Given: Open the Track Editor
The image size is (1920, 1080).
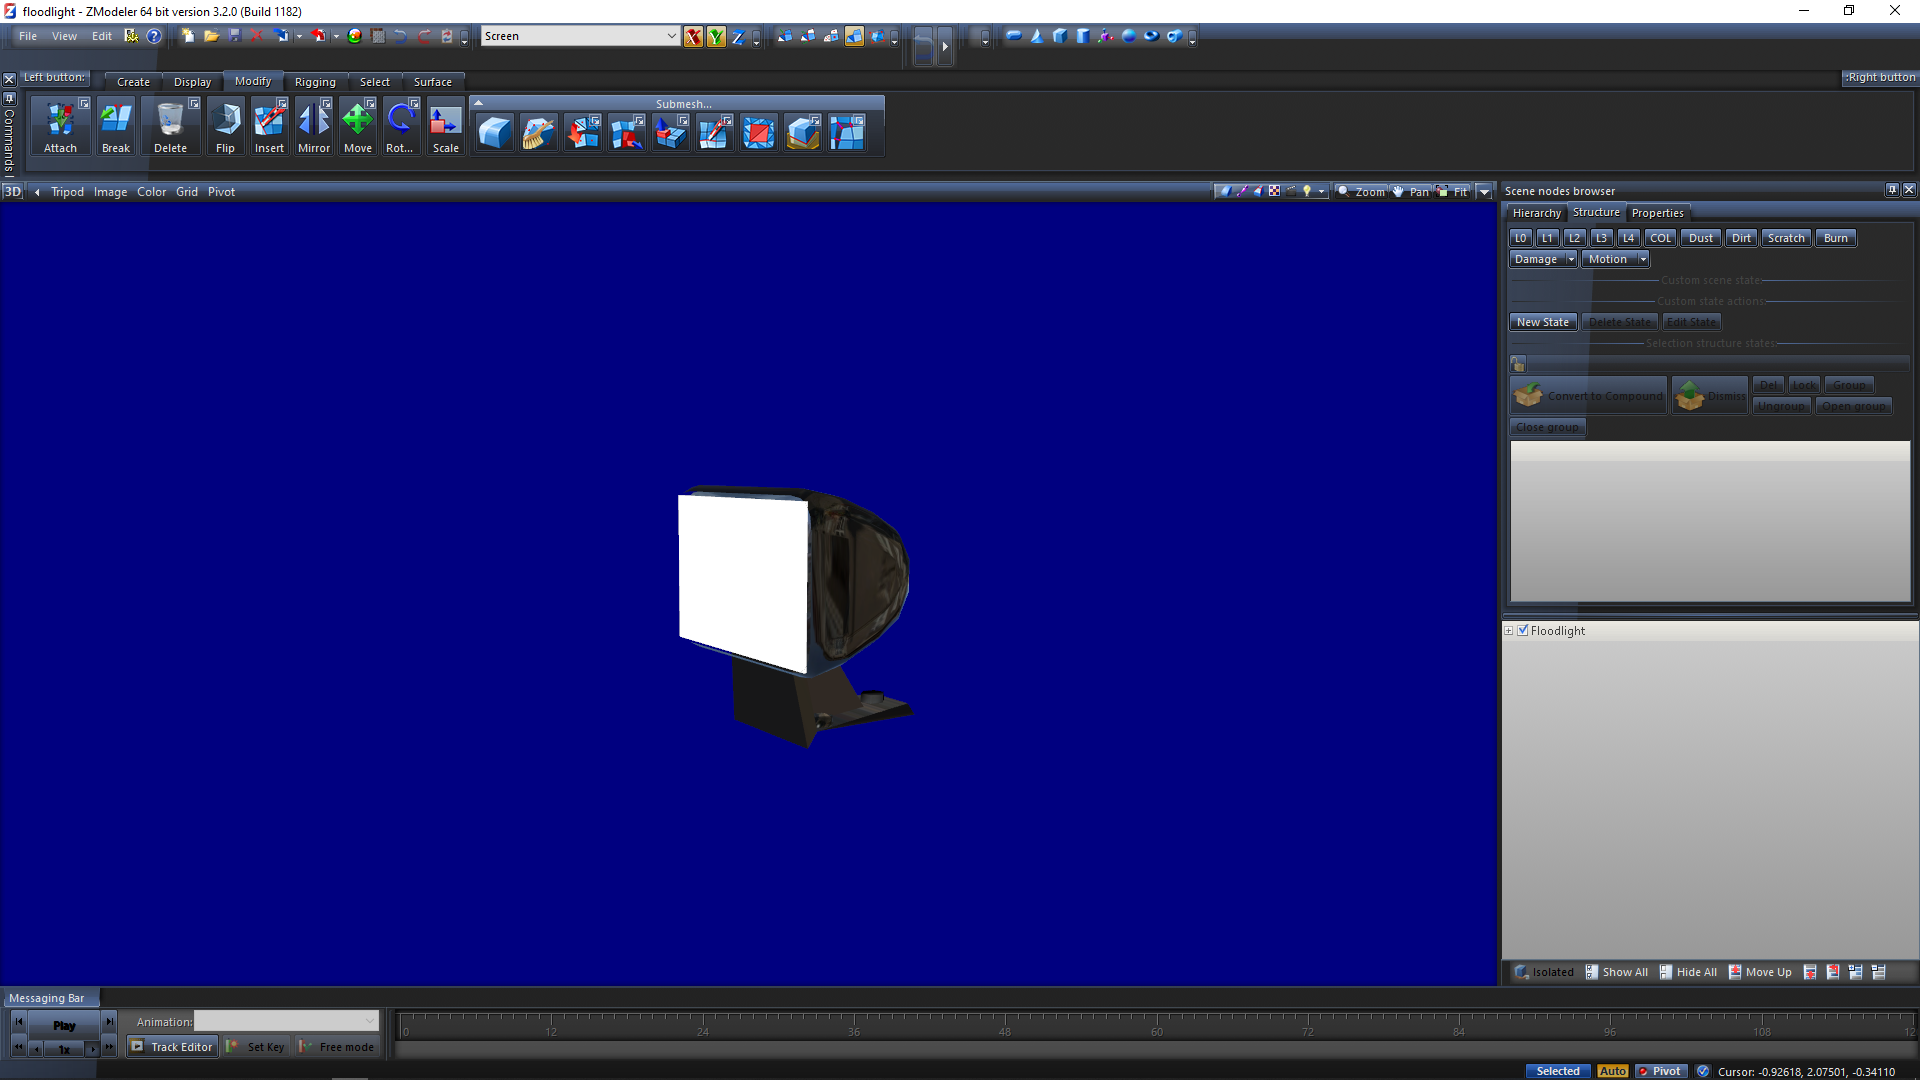Looking at the screenshot, I should [x=172, y=1047].
